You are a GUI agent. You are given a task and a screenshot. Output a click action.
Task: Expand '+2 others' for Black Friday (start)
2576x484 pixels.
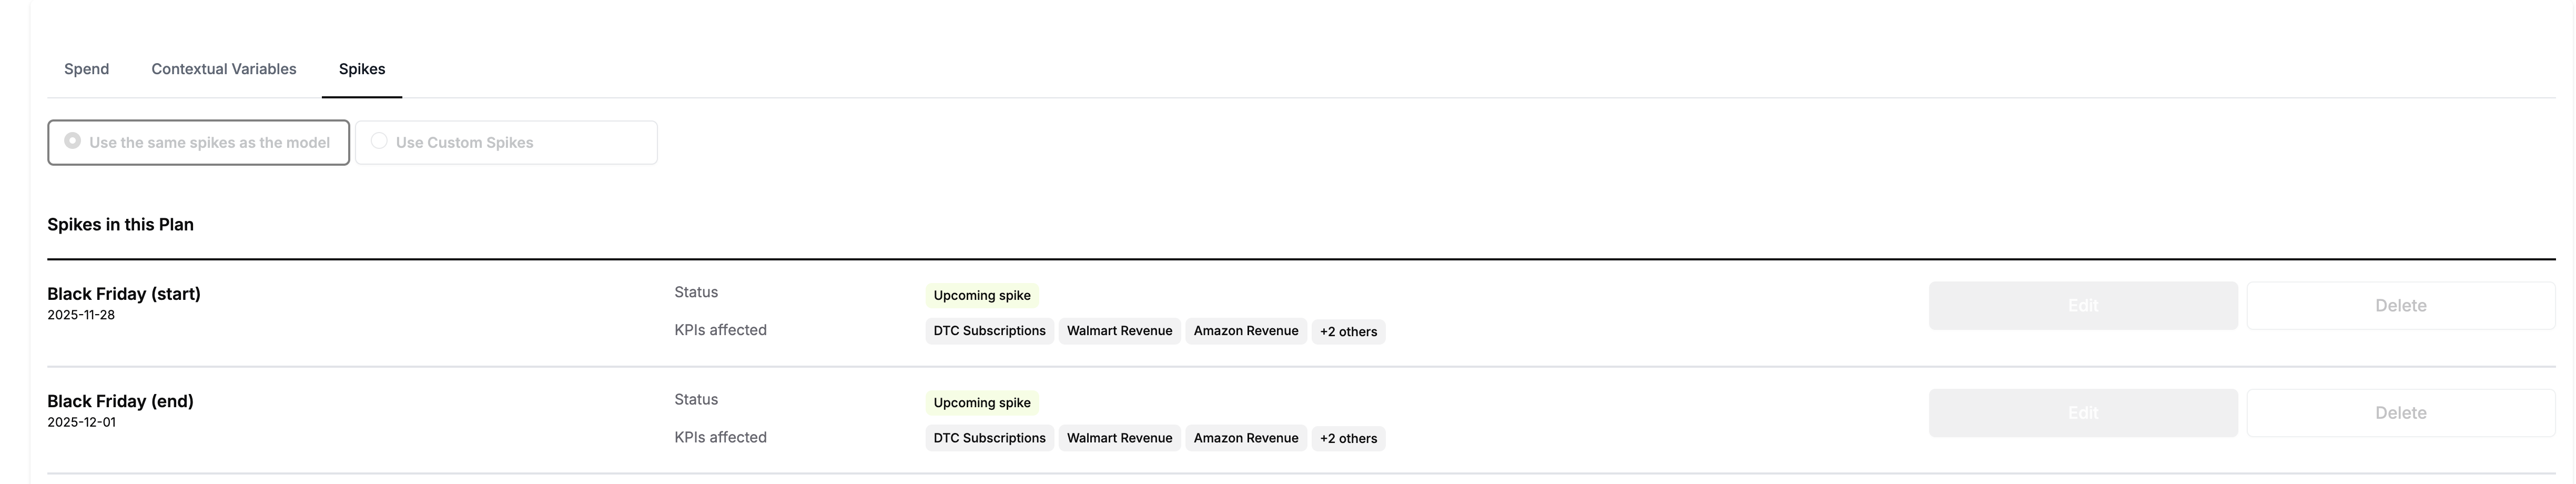(1348, 331)
